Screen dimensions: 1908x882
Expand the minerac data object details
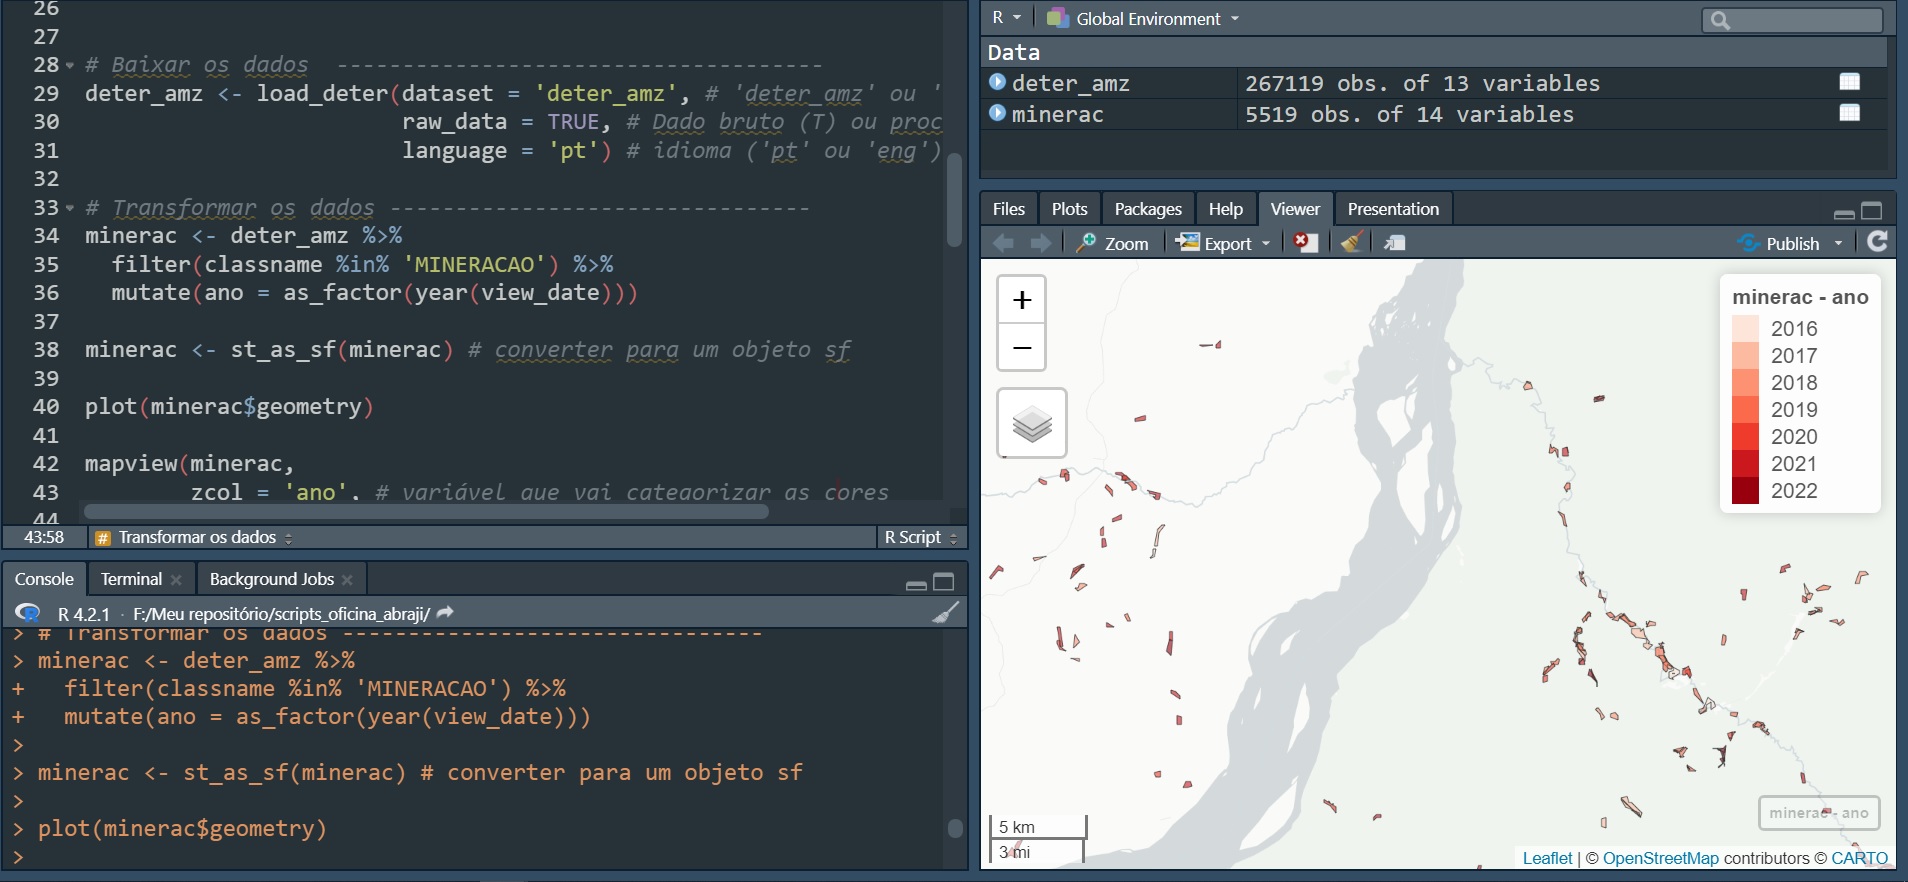click(997, 113)
